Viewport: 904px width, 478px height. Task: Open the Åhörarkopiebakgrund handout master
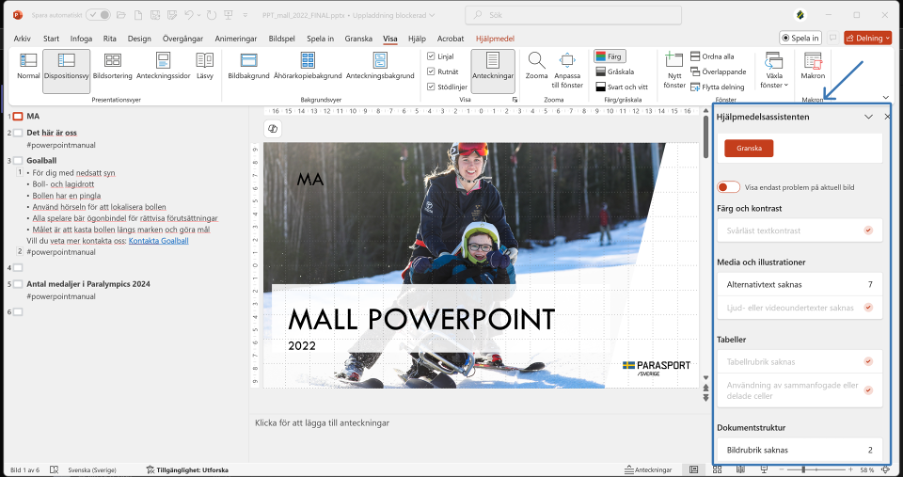[307, 66]
